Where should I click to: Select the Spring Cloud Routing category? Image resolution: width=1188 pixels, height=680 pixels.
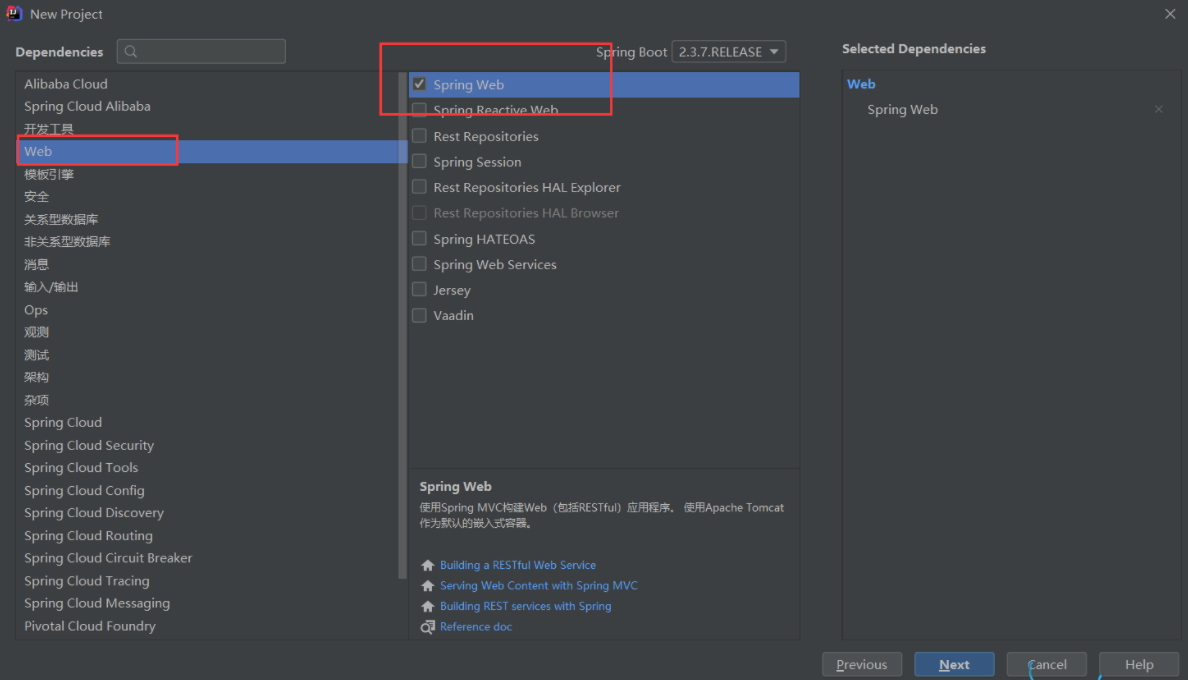click(x=207, y=535)
